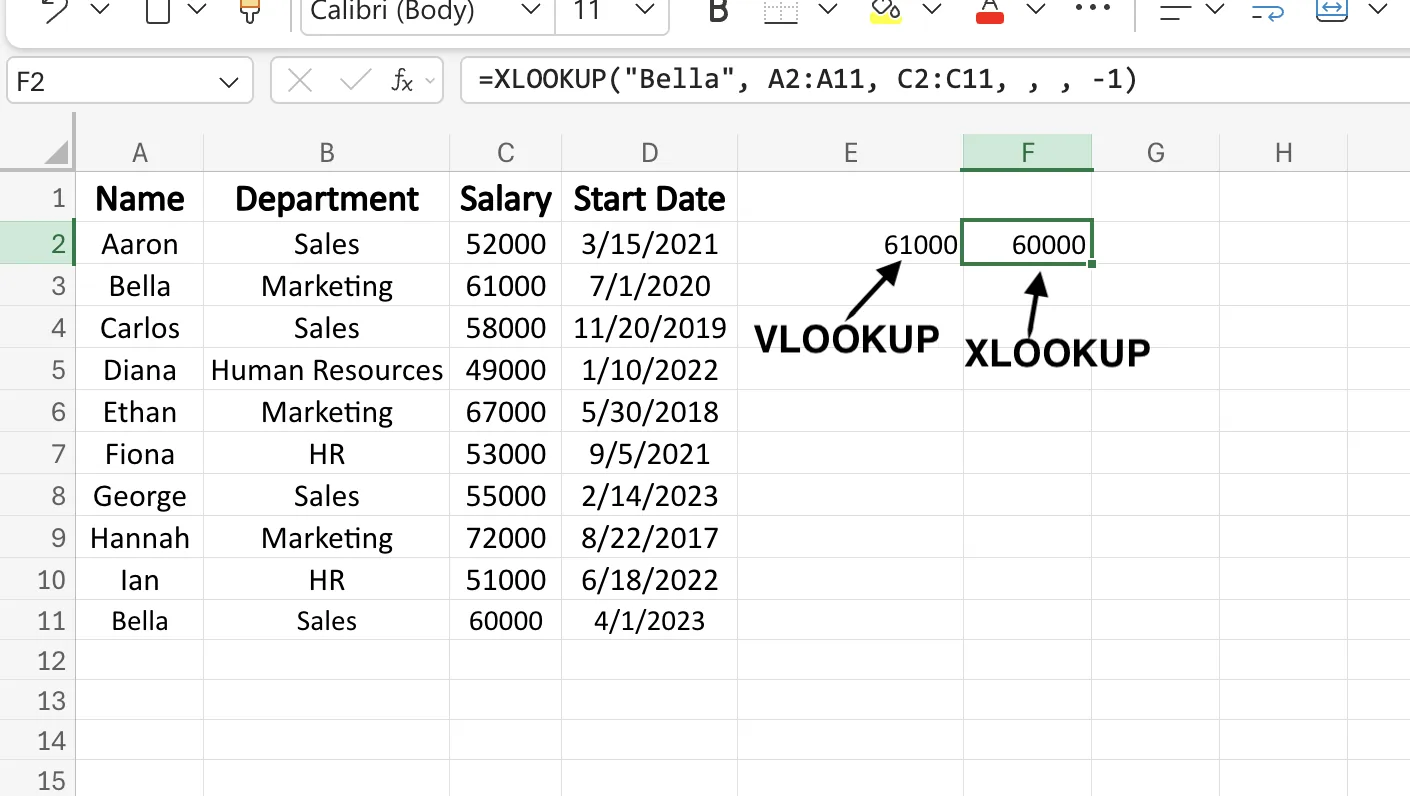This screenshot has width=1410, height=796.
Task: Select row 2 header
Action: 38,244
